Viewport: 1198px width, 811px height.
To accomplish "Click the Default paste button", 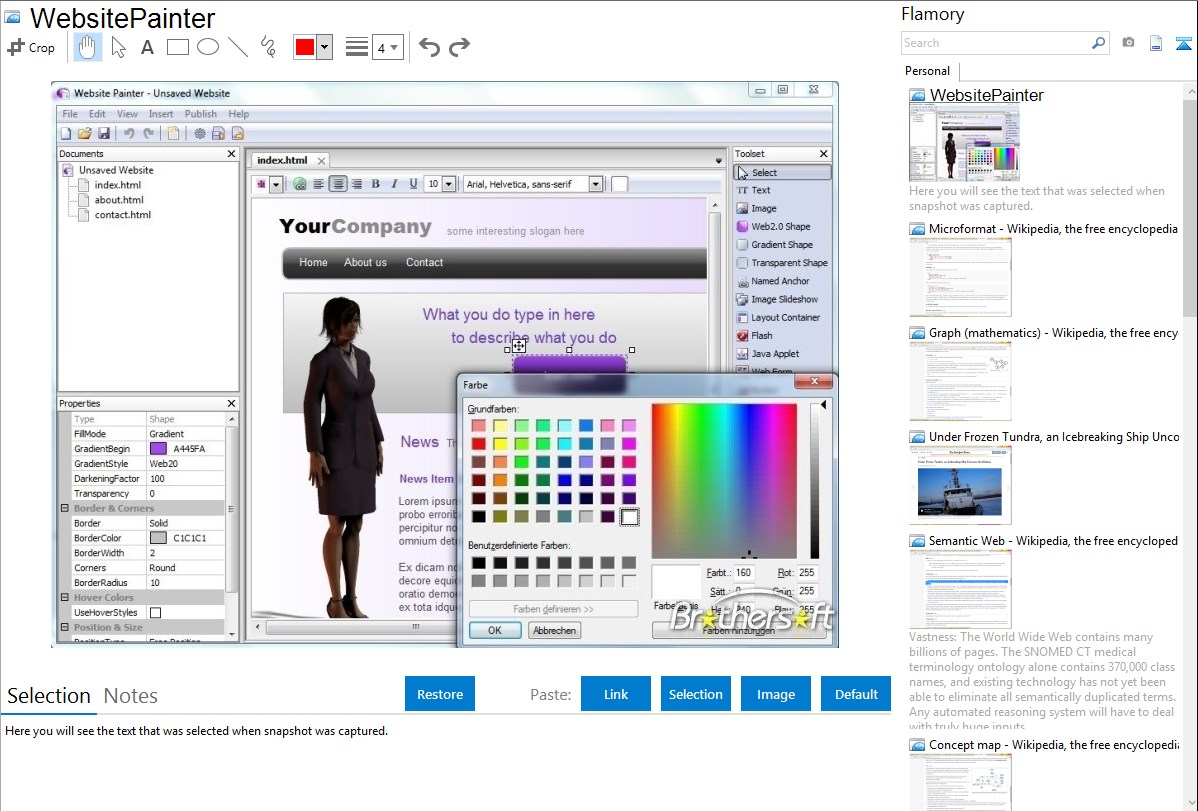I will point(856,694).
